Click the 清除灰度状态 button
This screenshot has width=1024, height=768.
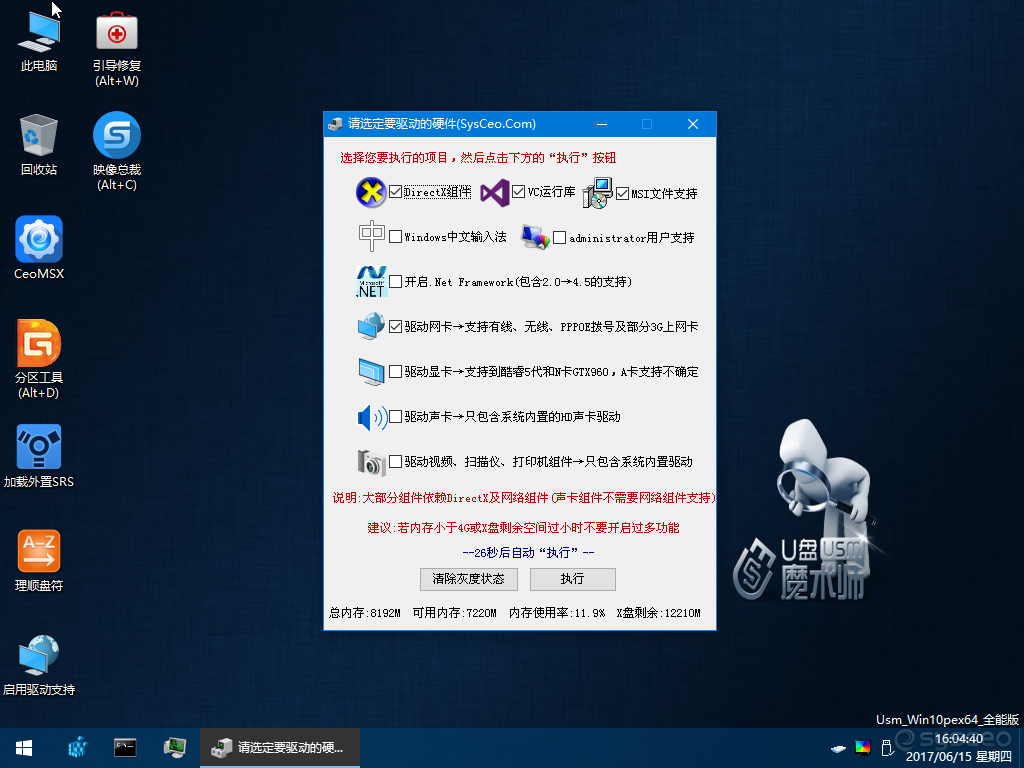(468, 579)
